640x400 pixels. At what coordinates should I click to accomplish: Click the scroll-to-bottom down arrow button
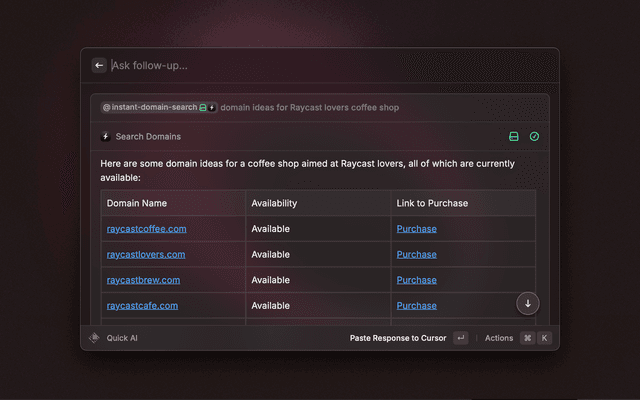(528, 303)
